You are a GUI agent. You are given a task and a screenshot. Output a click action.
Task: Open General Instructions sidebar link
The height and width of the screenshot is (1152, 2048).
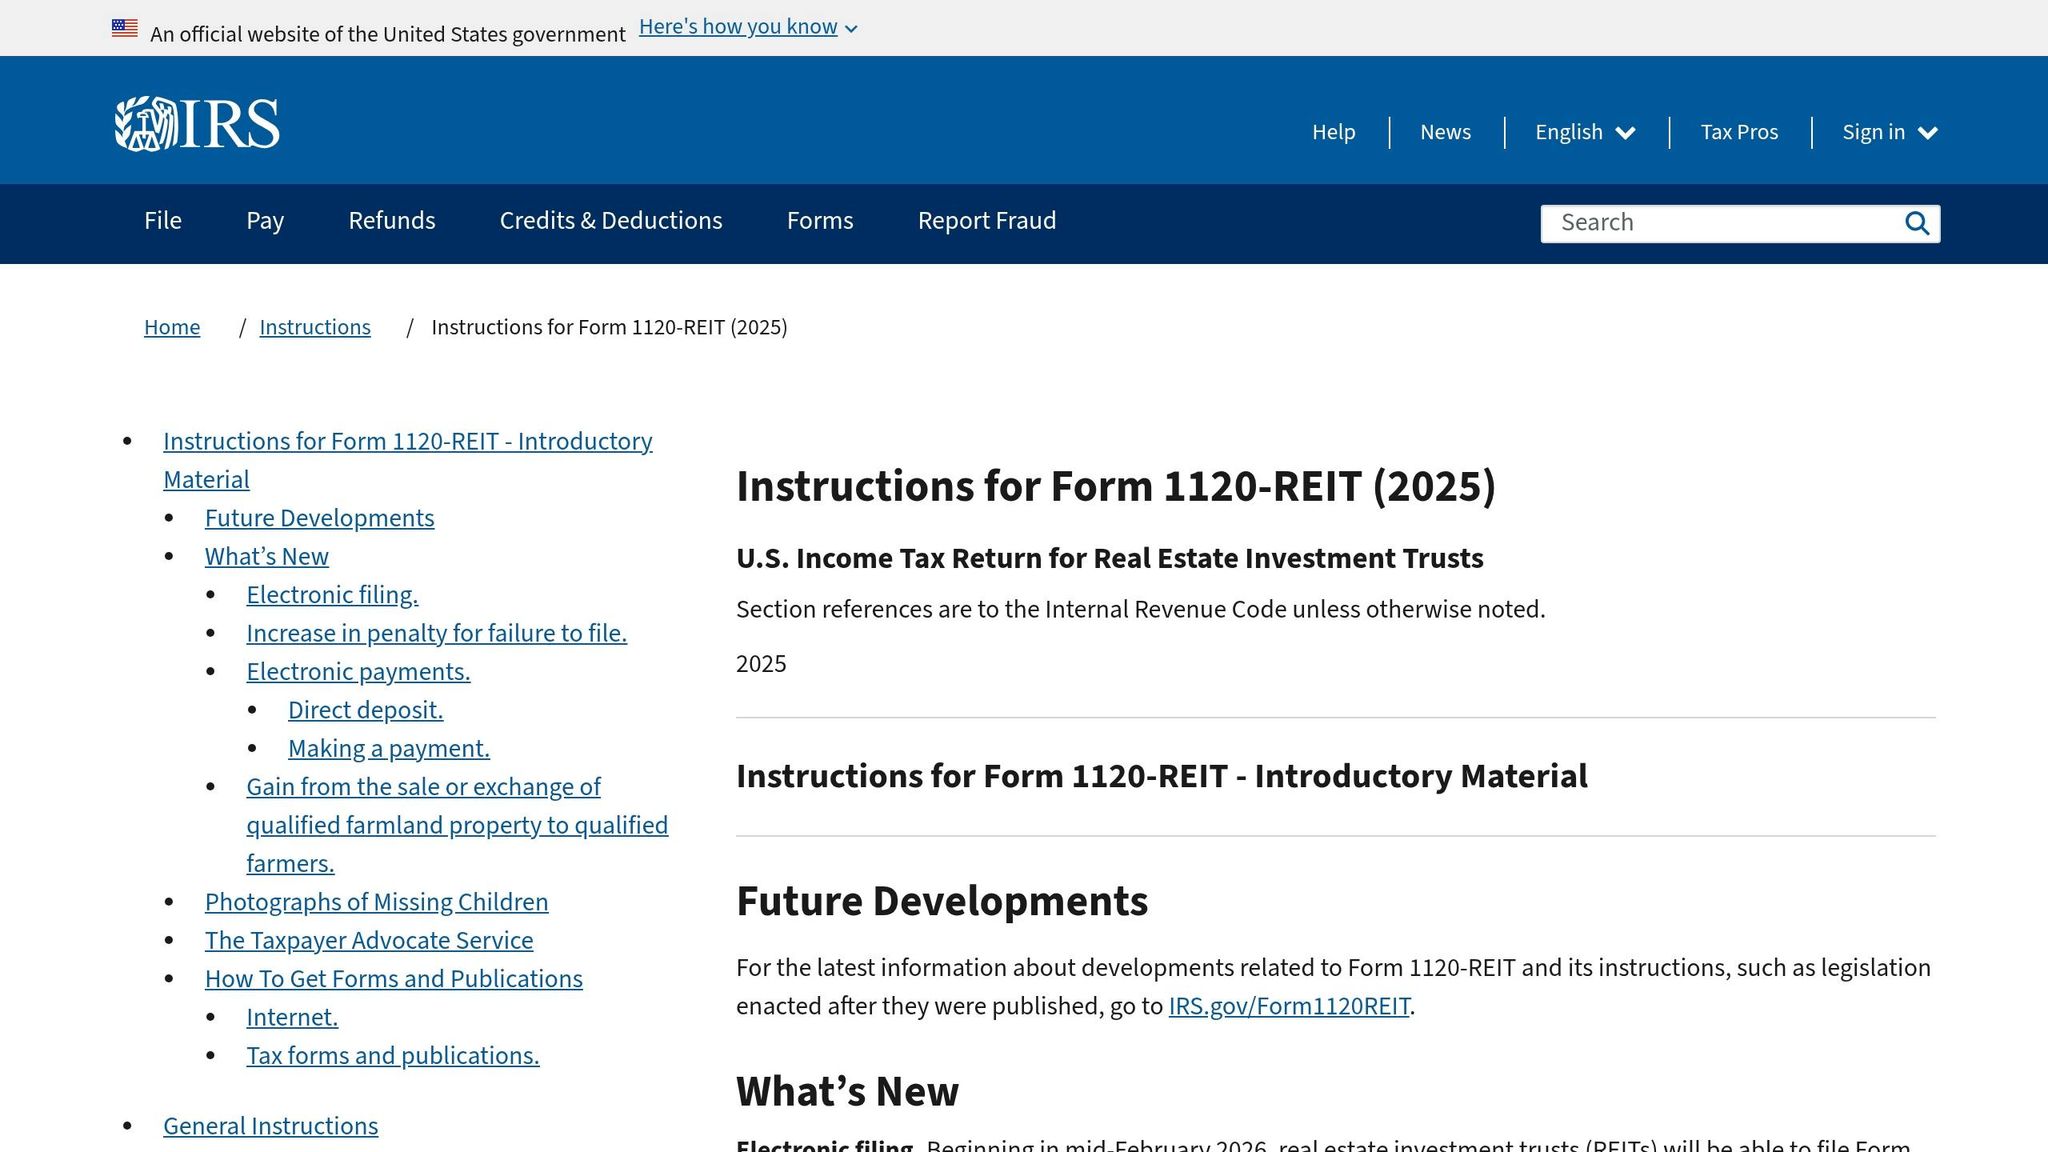click(271, 1126)
